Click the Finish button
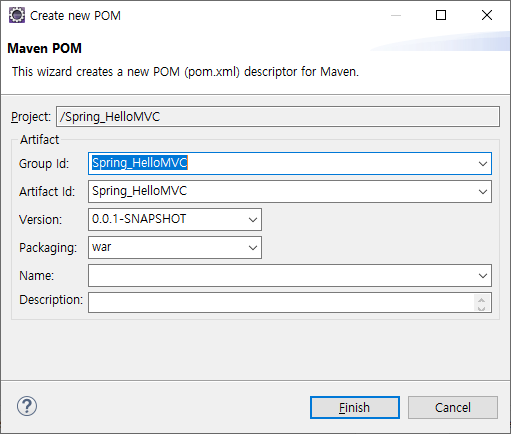 click(x=355, y=407)
